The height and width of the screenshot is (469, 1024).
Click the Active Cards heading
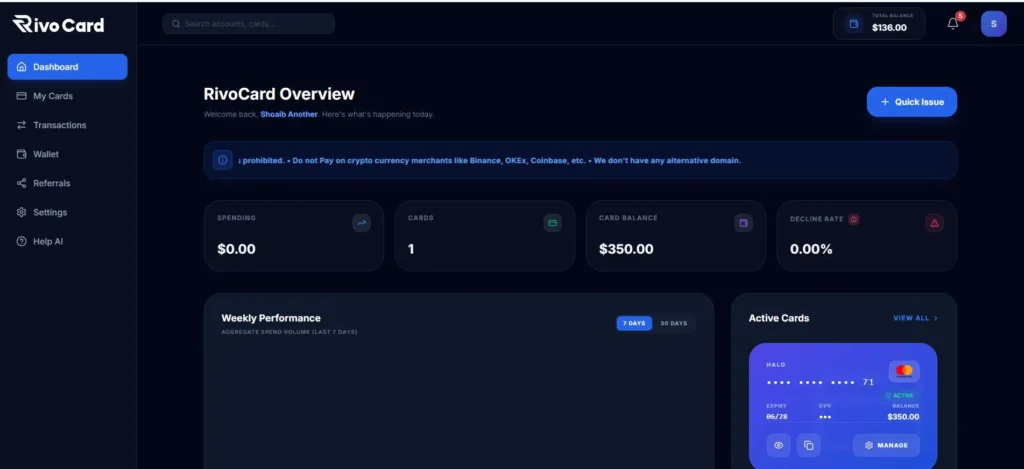pos(778,318)
